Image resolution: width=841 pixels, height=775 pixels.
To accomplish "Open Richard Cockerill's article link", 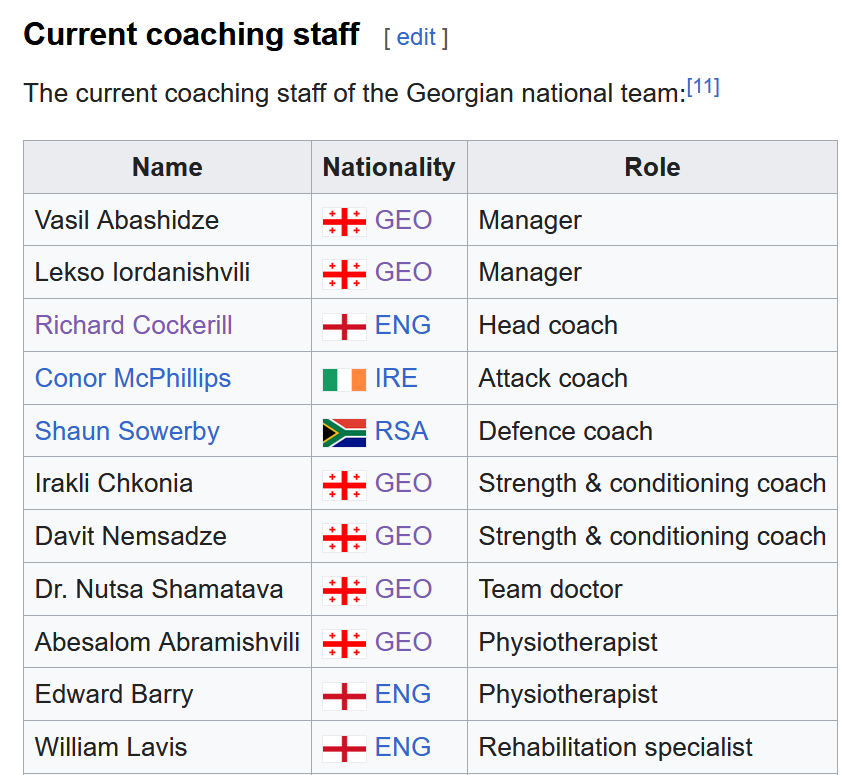I will (134, 325).
